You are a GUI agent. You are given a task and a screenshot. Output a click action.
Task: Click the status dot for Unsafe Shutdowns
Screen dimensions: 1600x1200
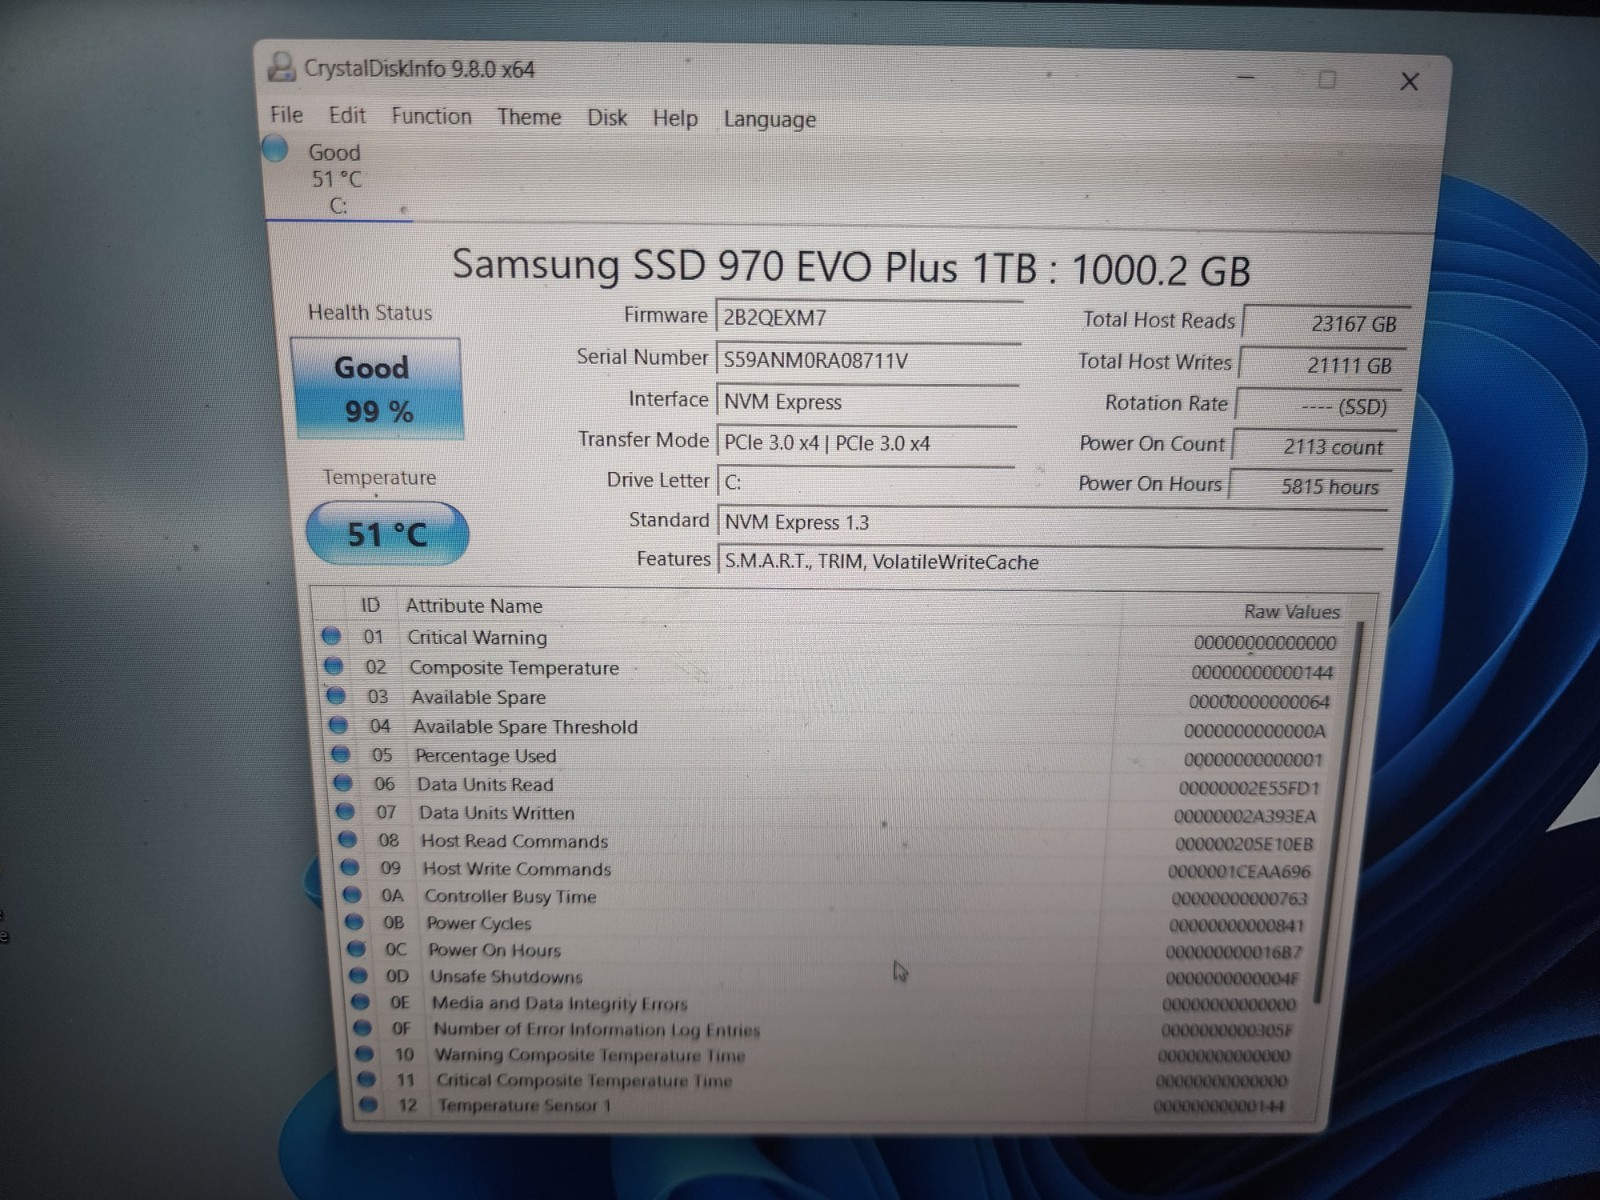pyautogui.click(x=358, y=975)
